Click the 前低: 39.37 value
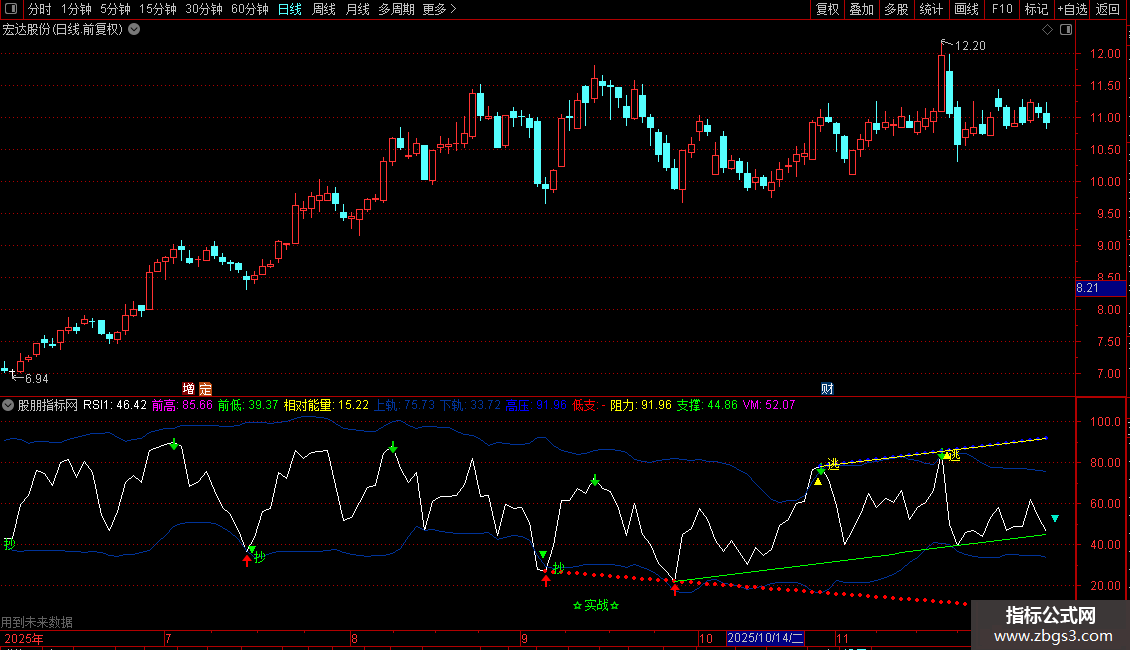This screenshot has width=1130, height=650. pyautogui.click(x=248, y=405)
